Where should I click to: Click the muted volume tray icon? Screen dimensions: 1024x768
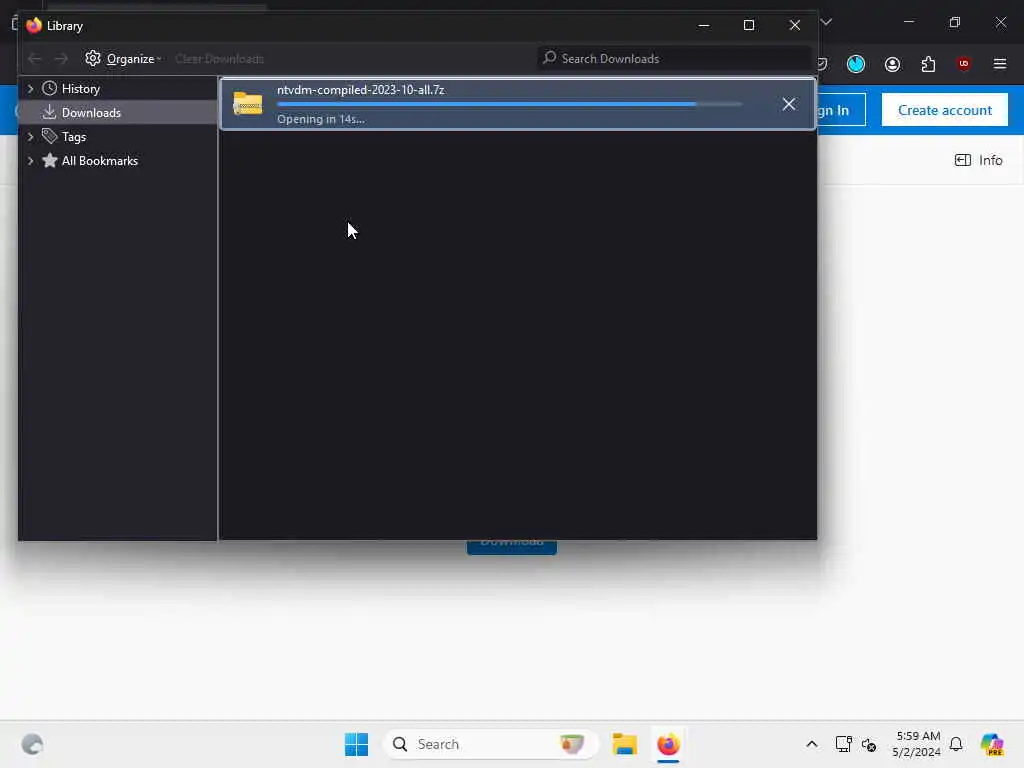point(869,744)
